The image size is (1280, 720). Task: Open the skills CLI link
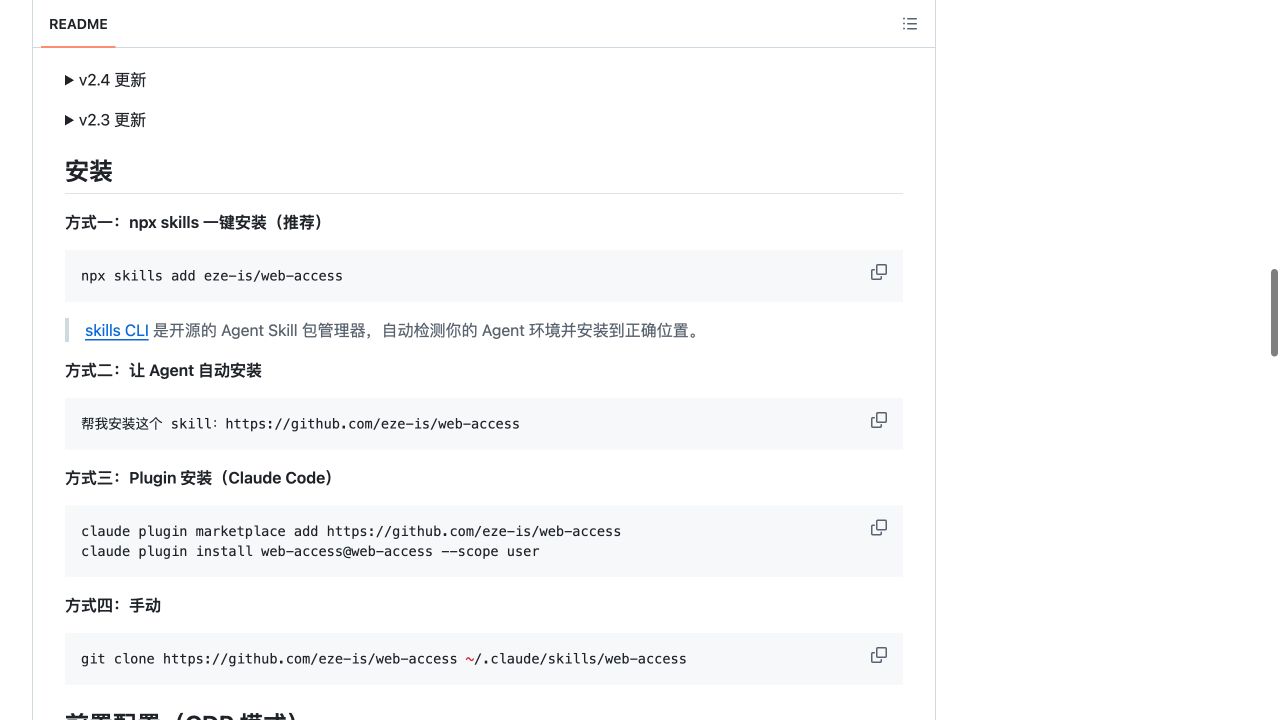[117, 331]
